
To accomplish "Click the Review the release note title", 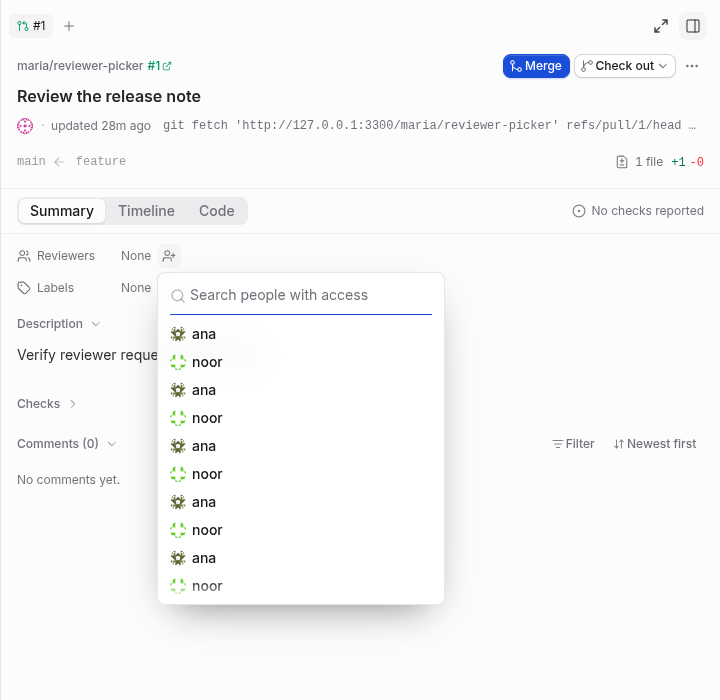I will pyautogui.click(x=109, y=96).
